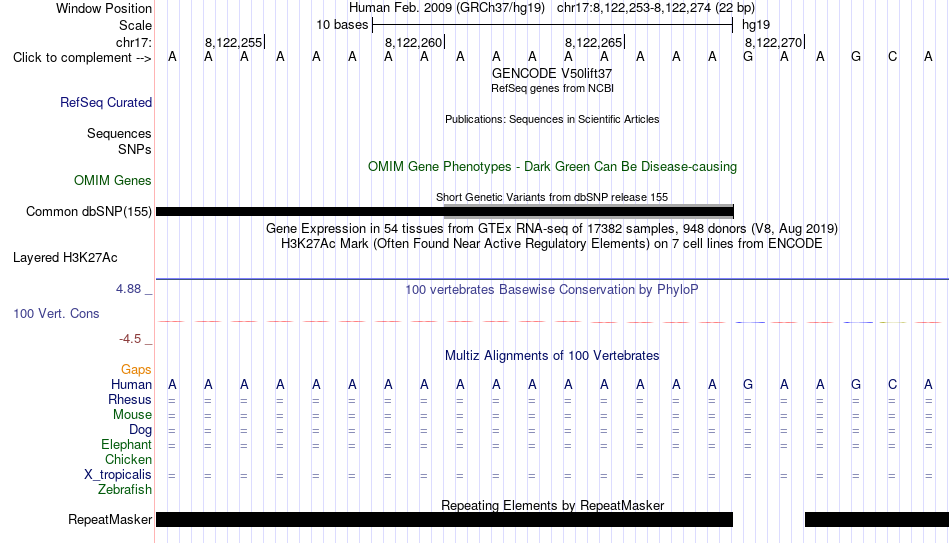This screenshot has width=950, height=543.
Task: Click the 4.88 PhyloP upper bound value
Action: 128,289
